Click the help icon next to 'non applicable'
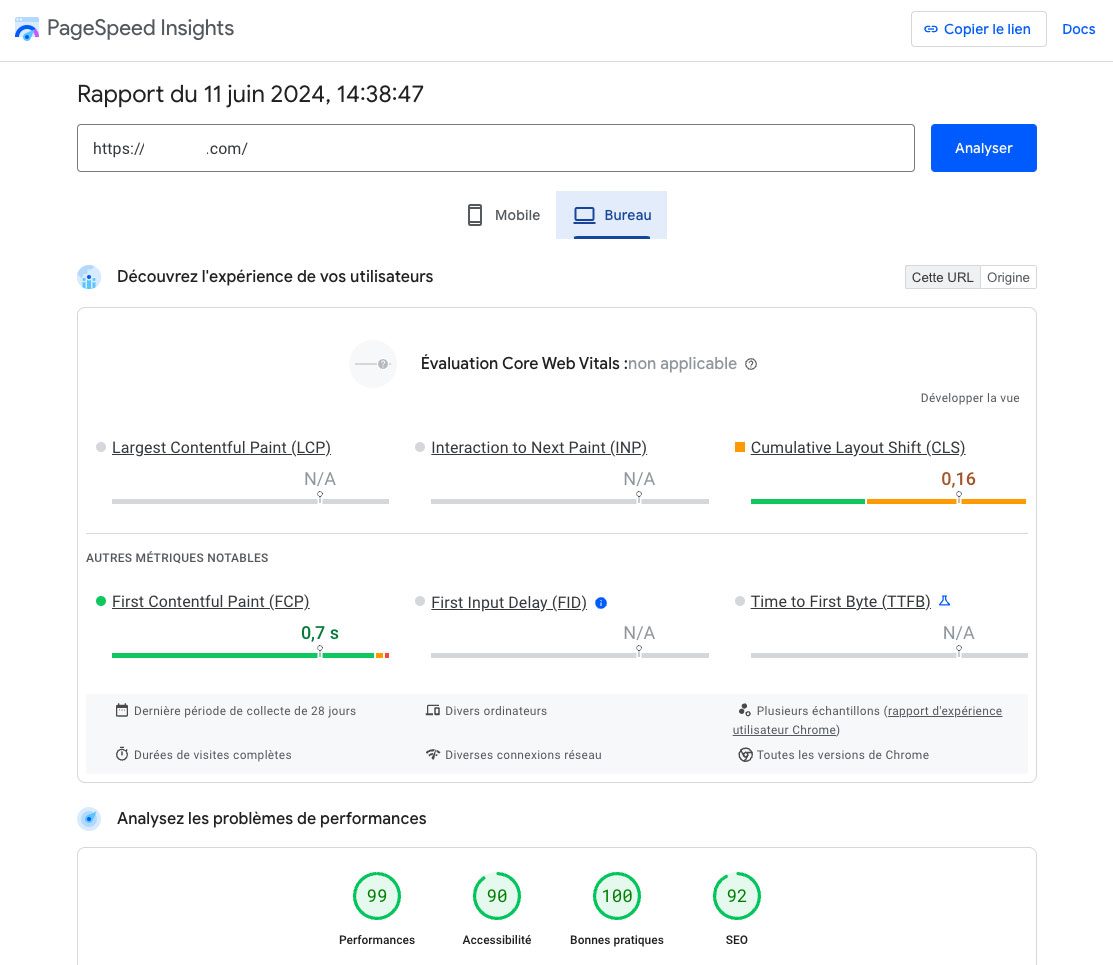The height and width of the screenshot is (965, 1113). pyautogui.click(x=751, y=364)
